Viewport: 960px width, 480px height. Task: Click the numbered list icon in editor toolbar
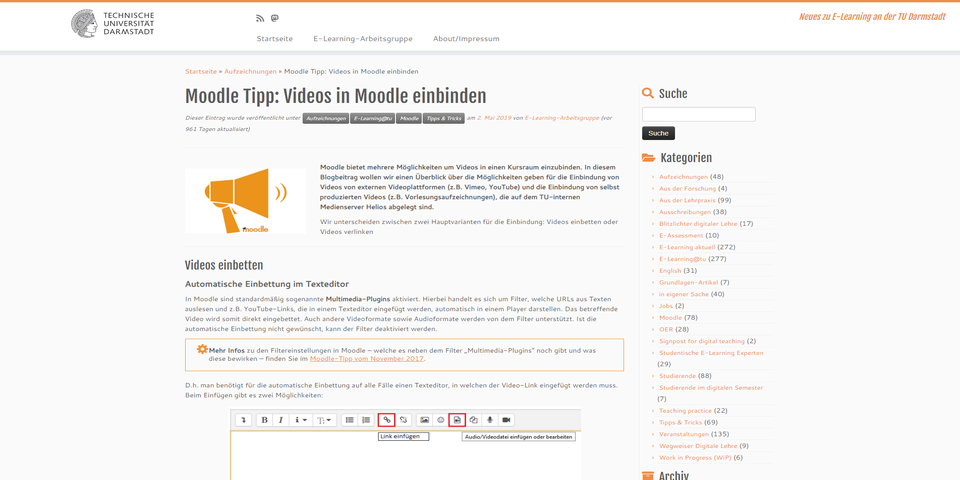pos(366,420)
